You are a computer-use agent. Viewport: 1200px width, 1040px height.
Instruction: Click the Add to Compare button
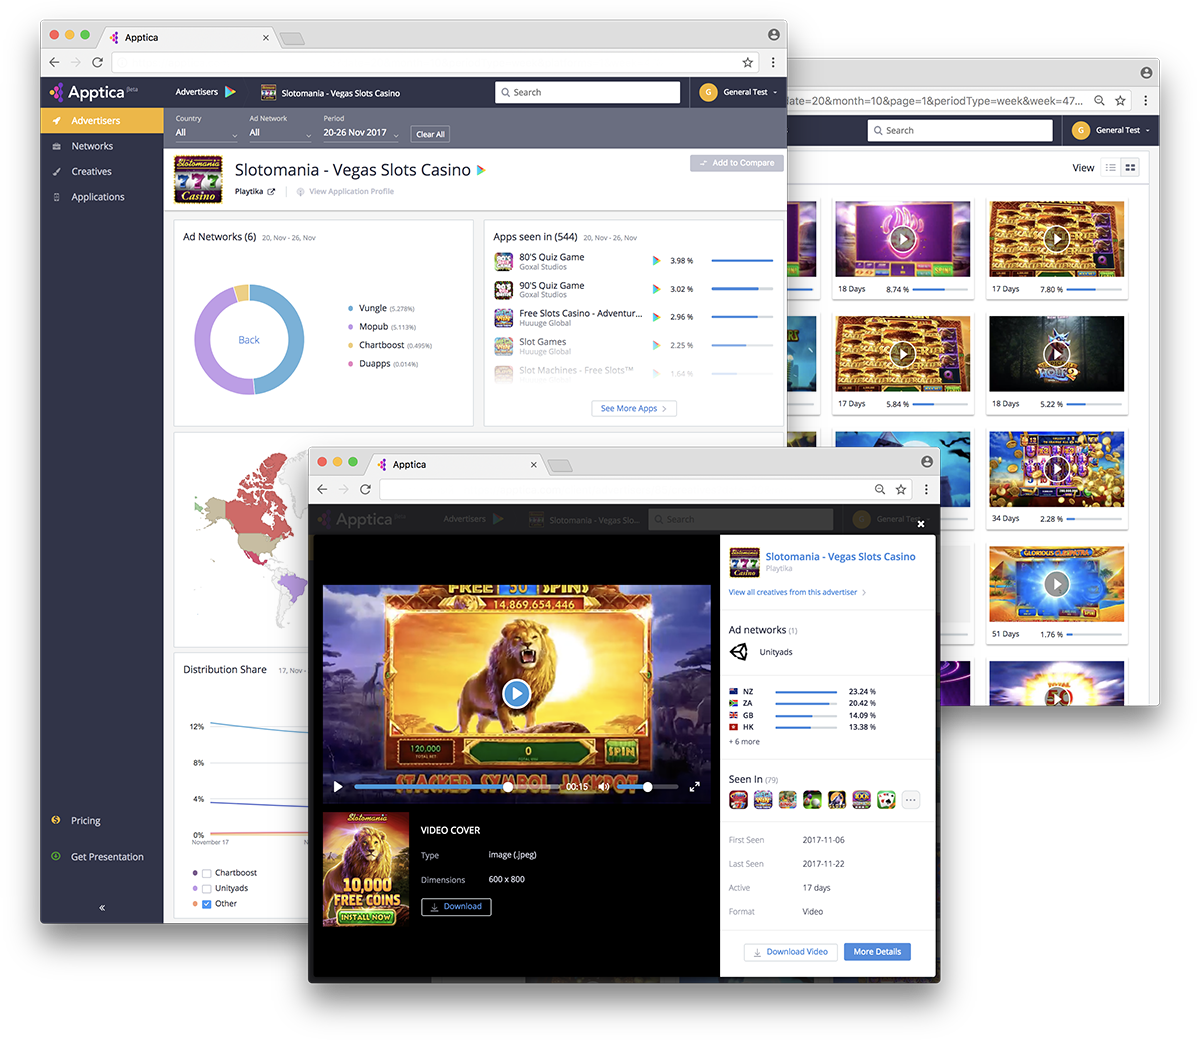[x=737, y=163]
